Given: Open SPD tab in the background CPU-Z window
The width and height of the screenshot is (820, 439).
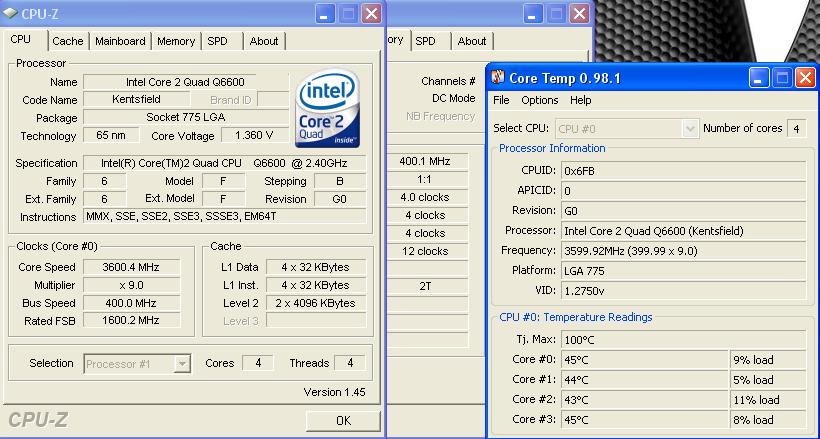Looking at the screenshot, I should click(425, 41).
